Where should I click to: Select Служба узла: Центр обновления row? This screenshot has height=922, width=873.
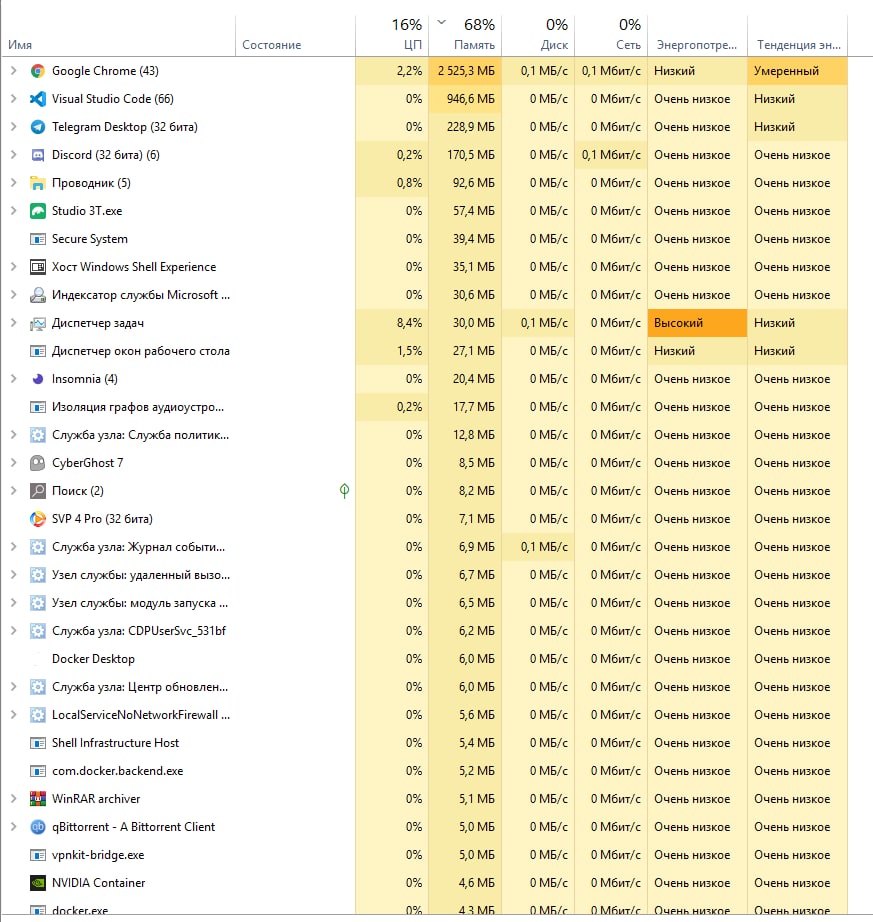[x=424, y=687]
